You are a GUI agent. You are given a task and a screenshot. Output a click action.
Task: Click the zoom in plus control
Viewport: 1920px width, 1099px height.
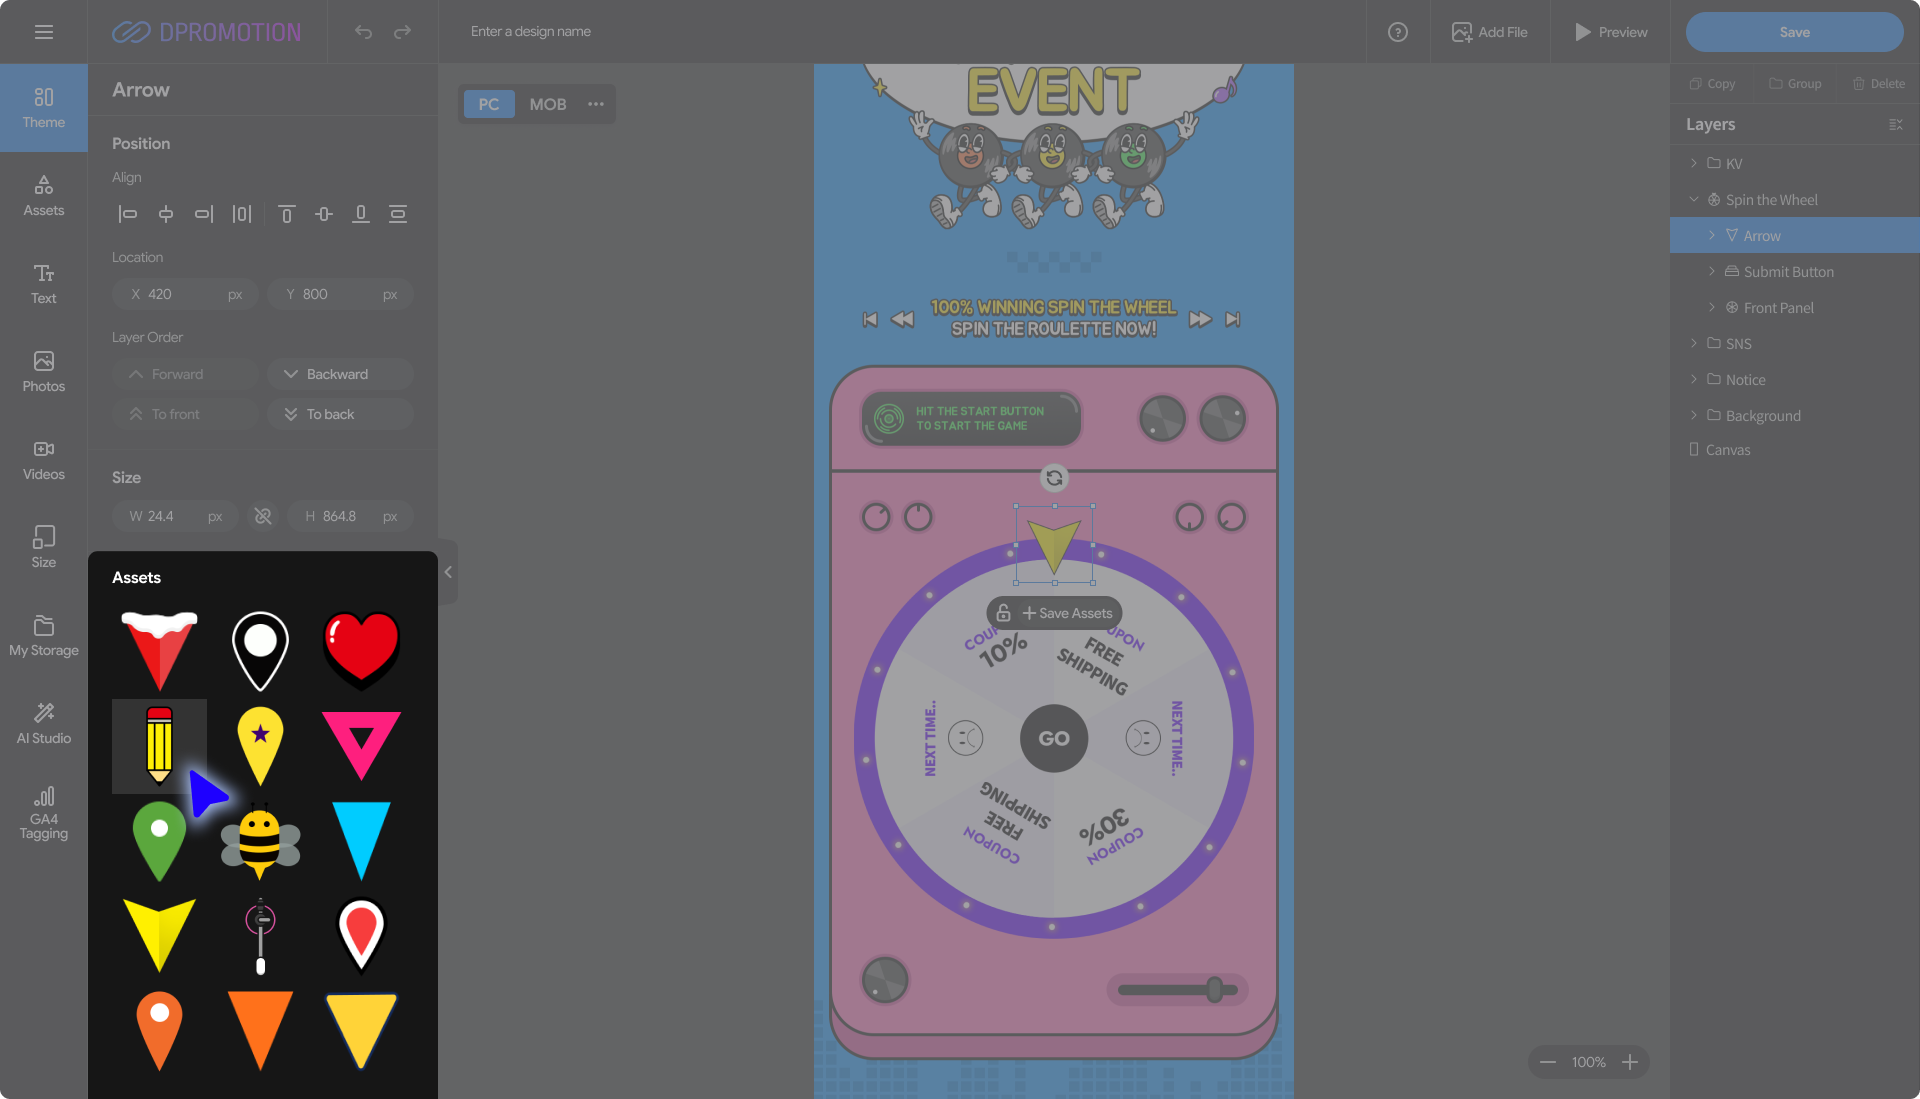coord(1630,1062)
